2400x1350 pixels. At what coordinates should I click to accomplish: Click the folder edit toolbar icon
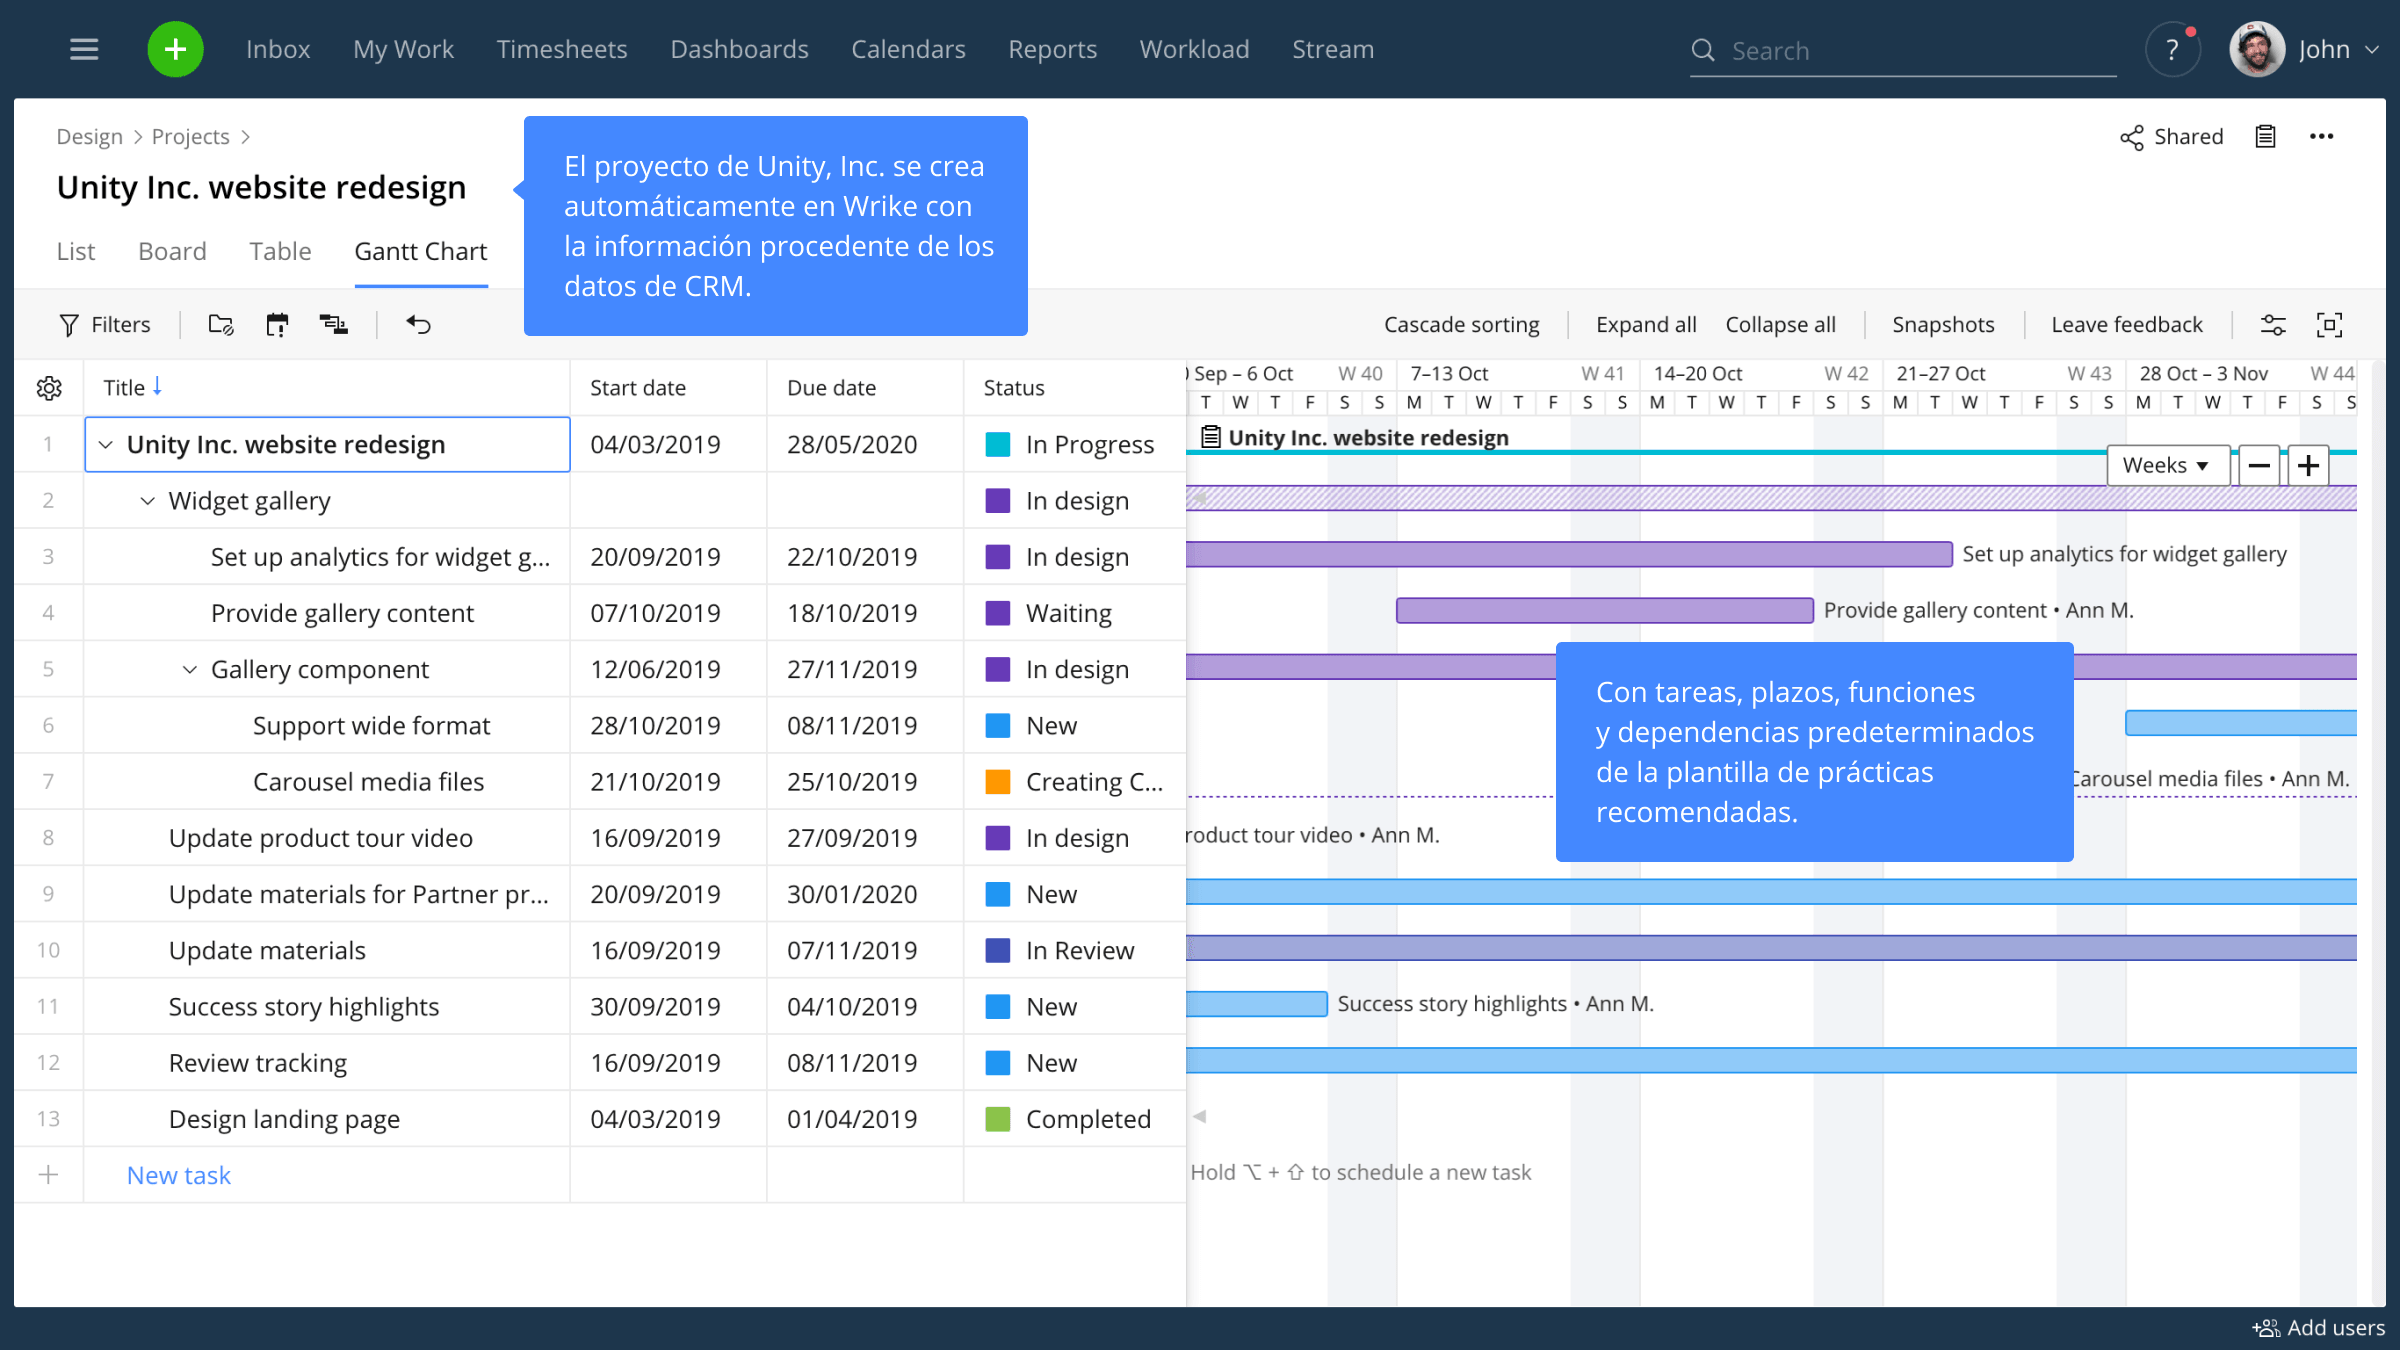(221, 325)
